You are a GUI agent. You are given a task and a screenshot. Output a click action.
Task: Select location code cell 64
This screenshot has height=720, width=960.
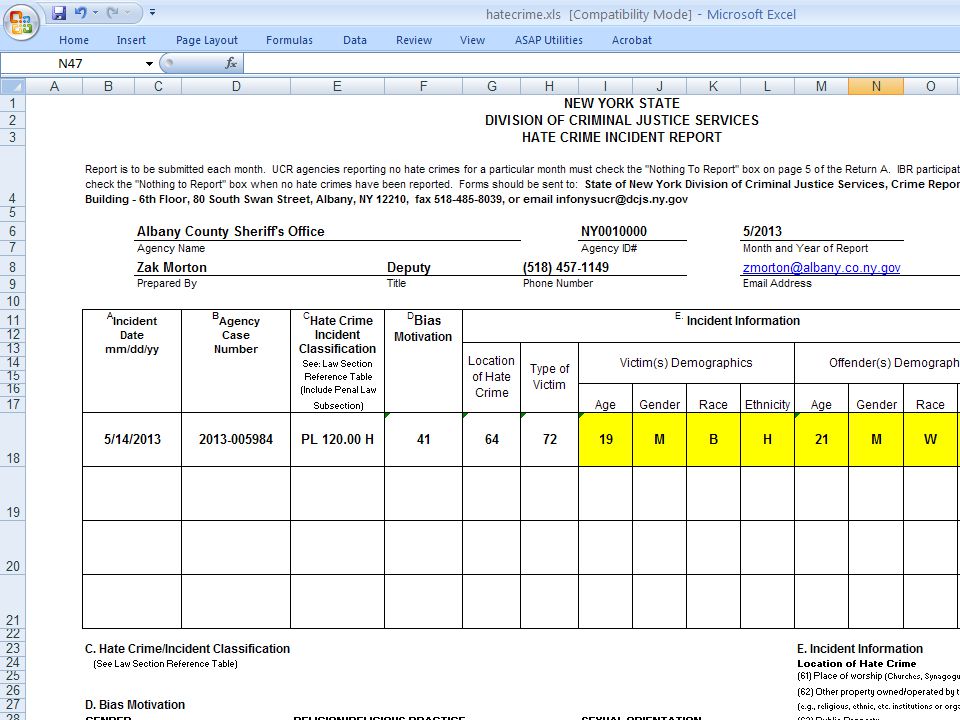point(492,440)
